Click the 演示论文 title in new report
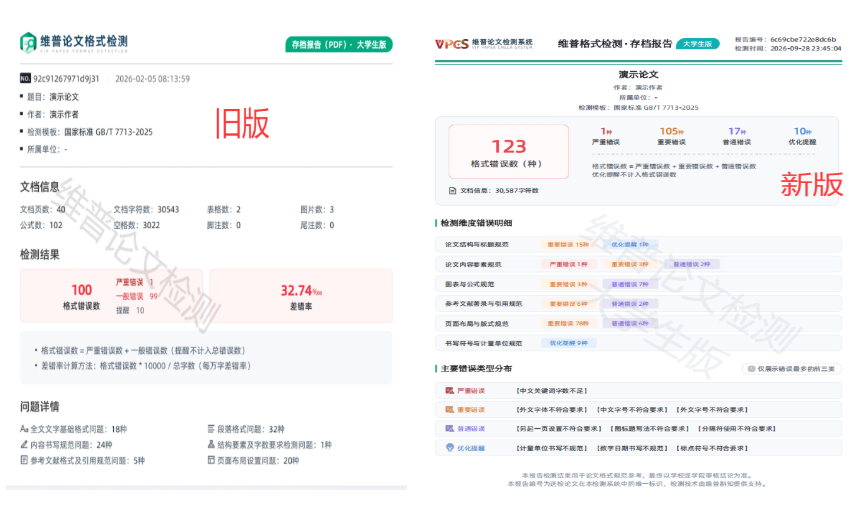This screenshot has height=511, width=857. point(638,74)
